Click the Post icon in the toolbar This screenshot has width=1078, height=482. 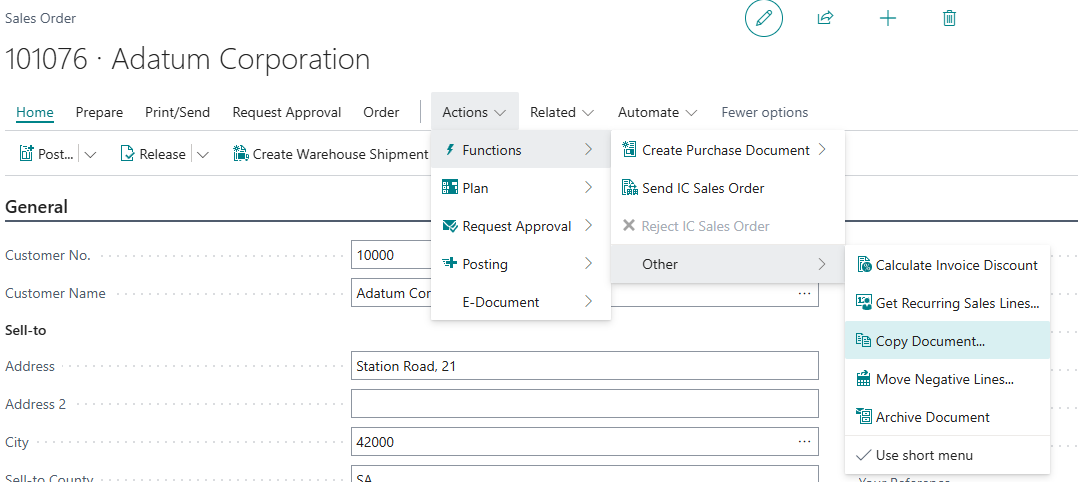(26, 153)
